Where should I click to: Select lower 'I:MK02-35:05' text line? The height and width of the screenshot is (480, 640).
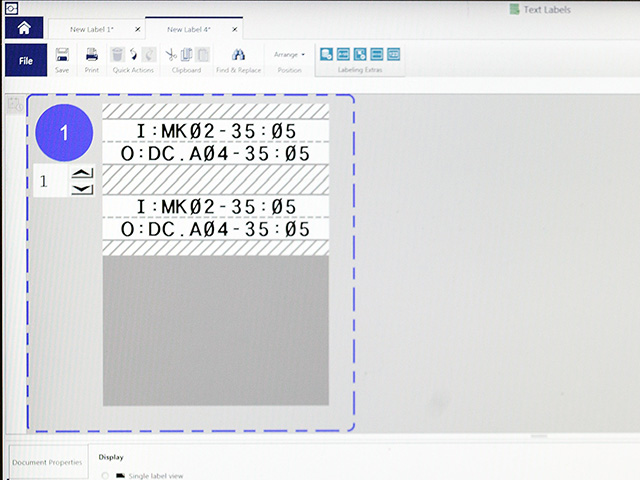click(x=216, y=207)
